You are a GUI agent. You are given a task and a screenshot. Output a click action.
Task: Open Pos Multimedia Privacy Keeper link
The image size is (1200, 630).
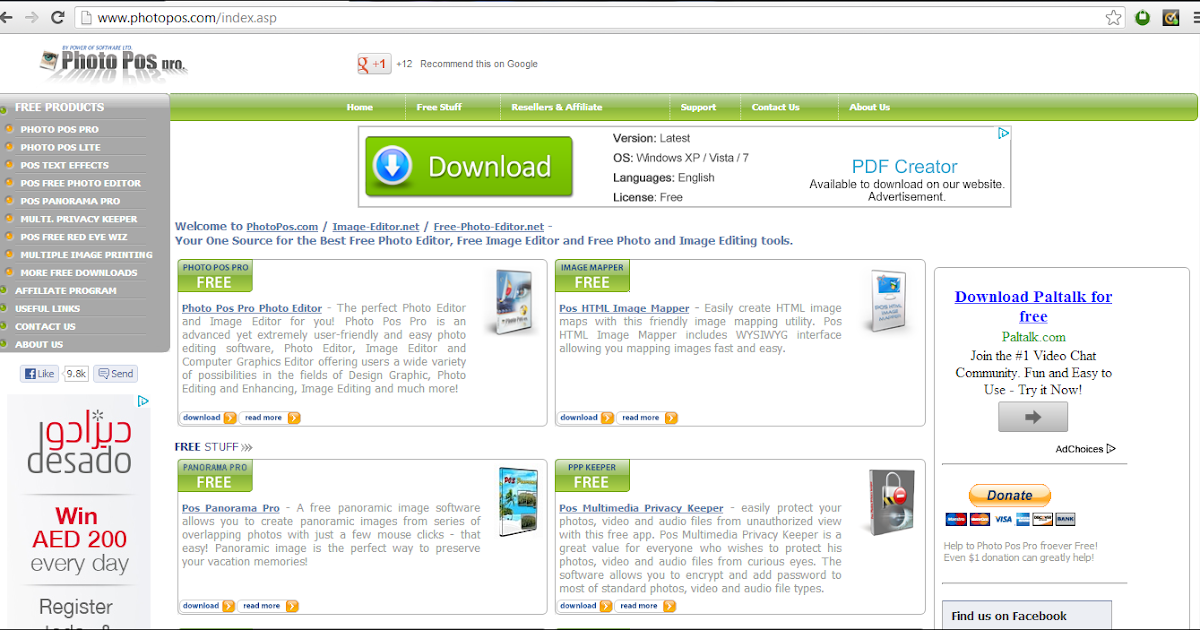click(x=641, y=508)
